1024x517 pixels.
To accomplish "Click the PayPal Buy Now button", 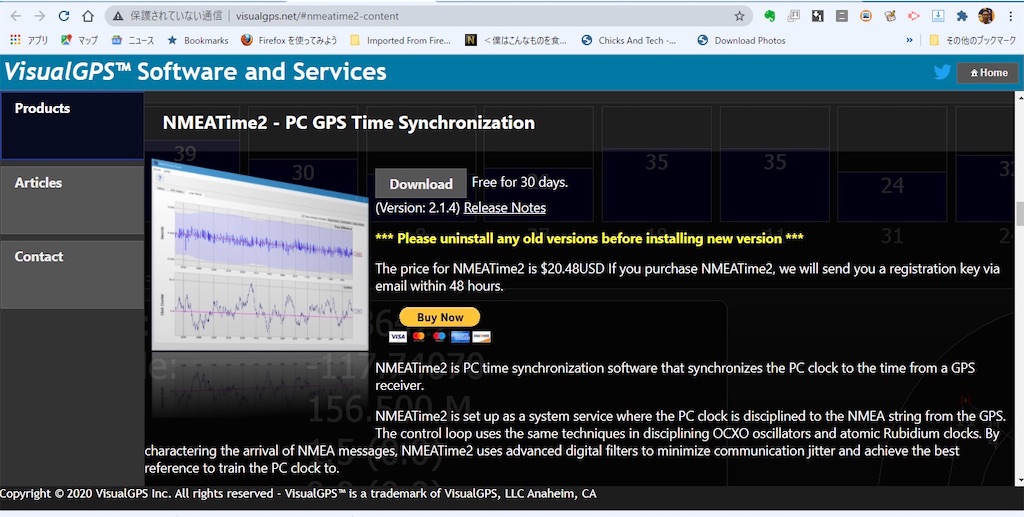I will coord(440,317).
